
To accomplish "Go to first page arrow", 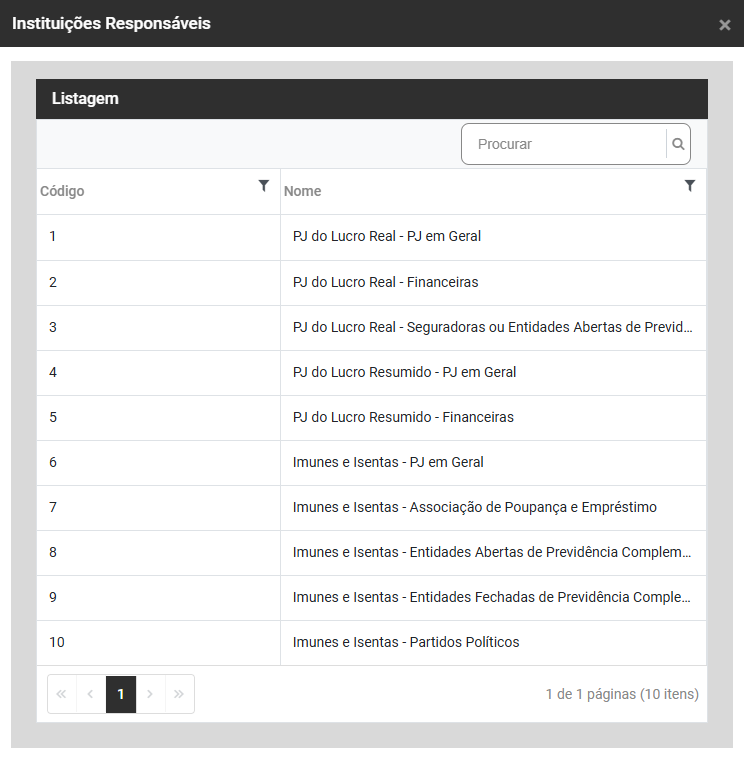I will tap(62, 694).
